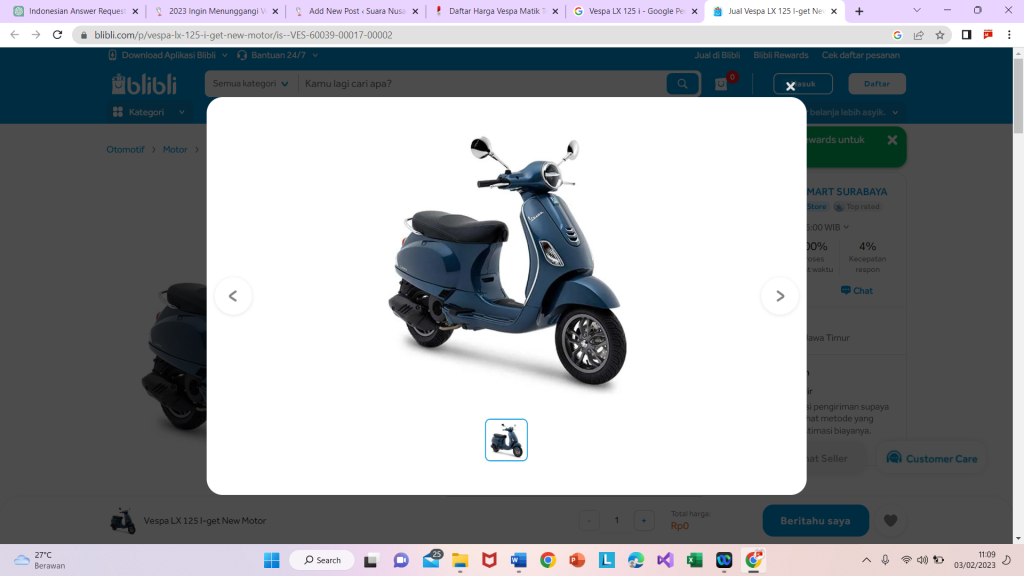The height and width of the screenshot is (576, 1024).
Task: Open Mail app from taskbar
Action: (x=432, y=560)
